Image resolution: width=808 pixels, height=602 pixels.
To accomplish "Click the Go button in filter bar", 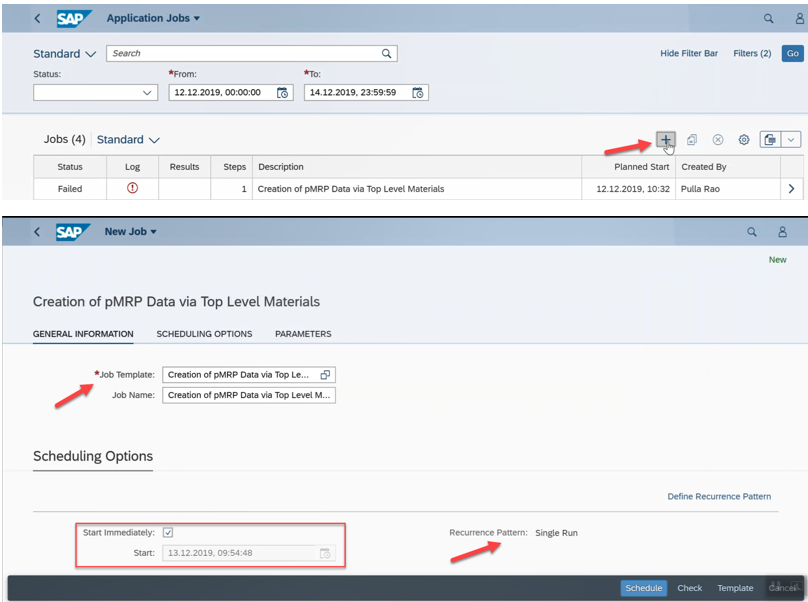I will pyautogui.click(x=792, y=53).
